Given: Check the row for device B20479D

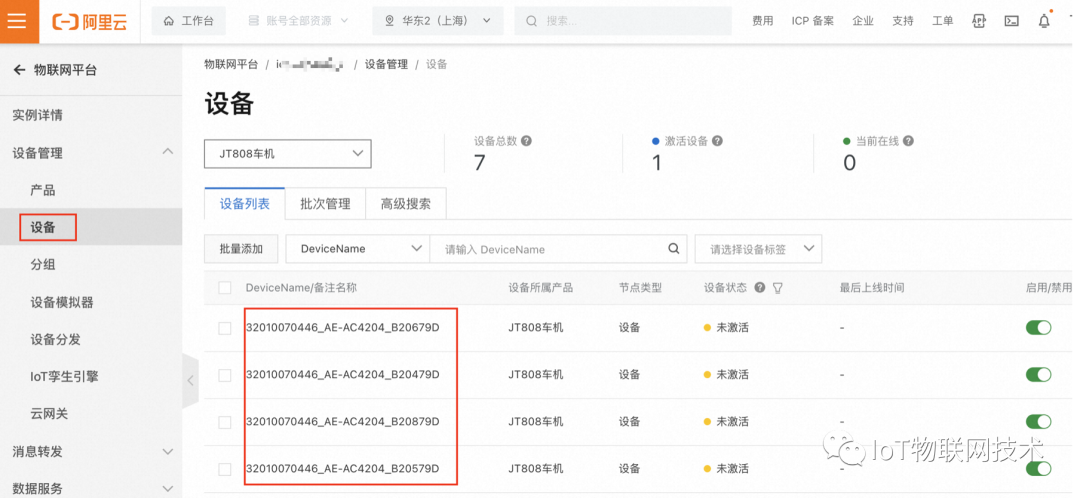Looking at the screenshot, I should pos(225,375).
